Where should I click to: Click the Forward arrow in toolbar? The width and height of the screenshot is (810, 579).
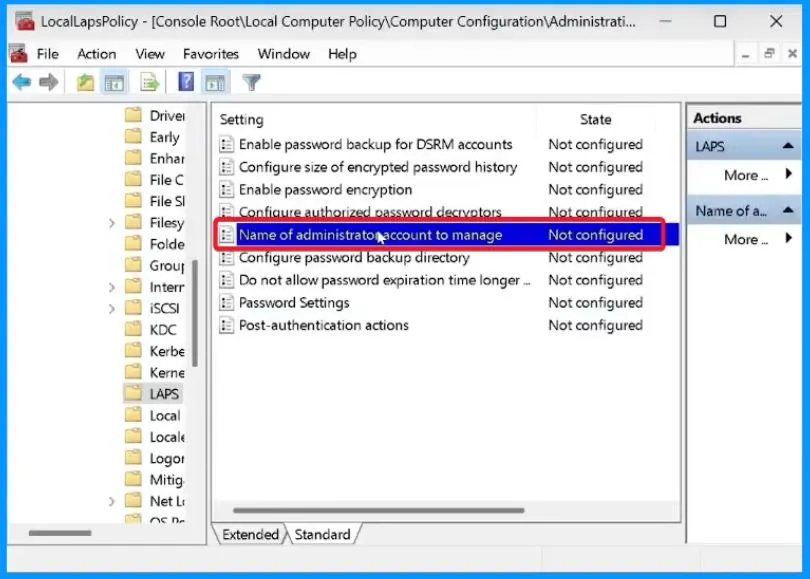[49, 82]
